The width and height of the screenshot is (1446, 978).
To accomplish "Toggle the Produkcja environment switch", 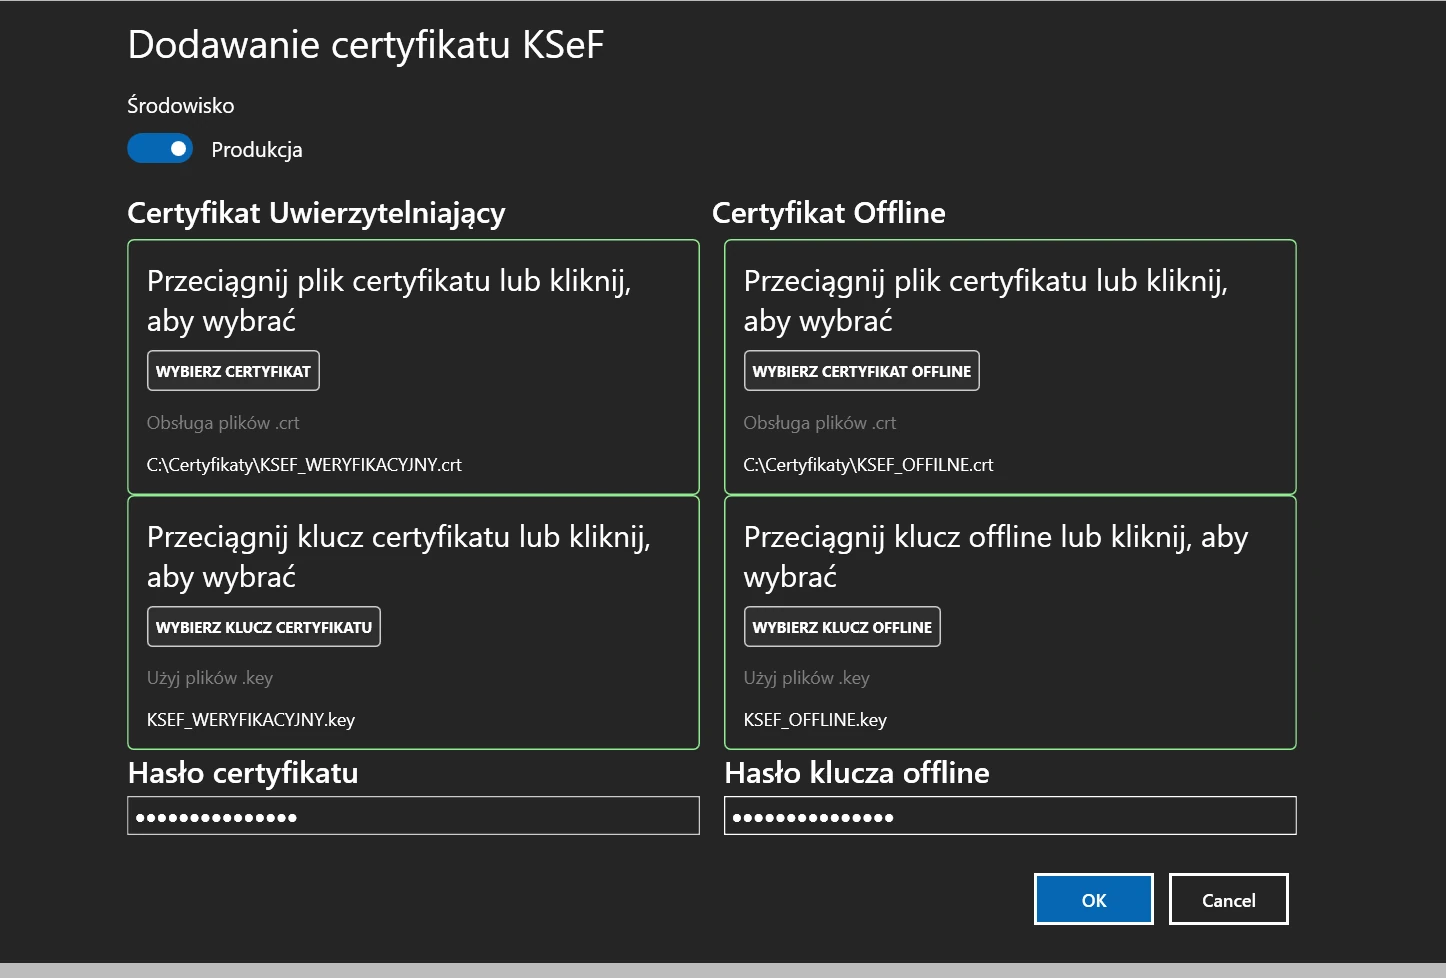I will (160, 149).
